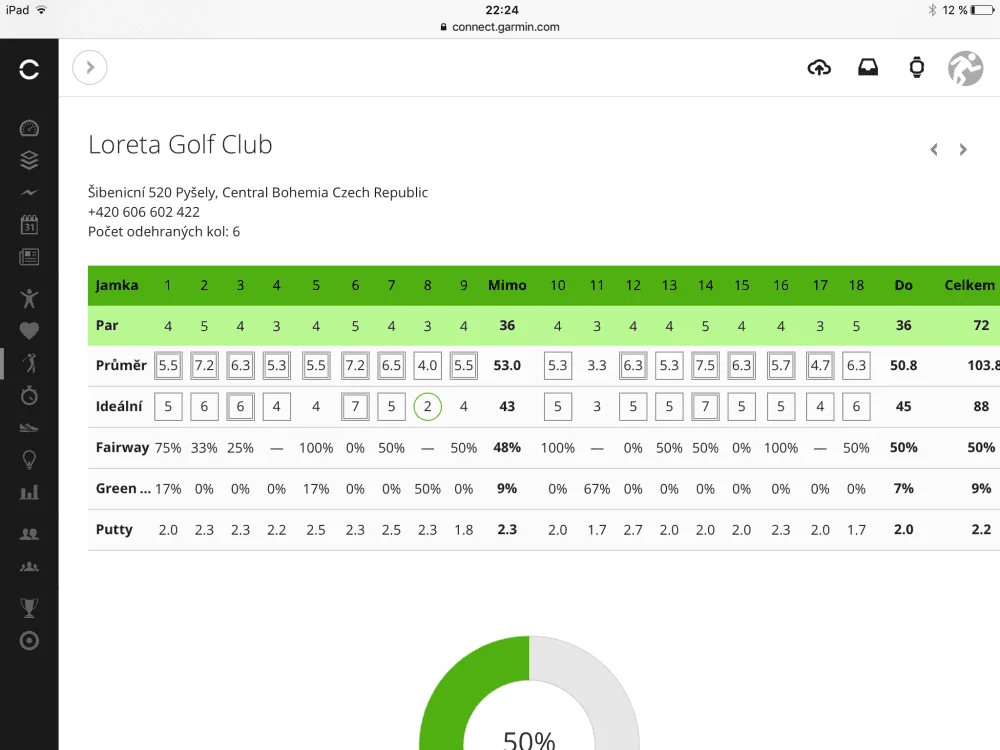Viewport: 1000px width, 750px height.
Task: Click the Mimo column header
Action: (507, 285)
